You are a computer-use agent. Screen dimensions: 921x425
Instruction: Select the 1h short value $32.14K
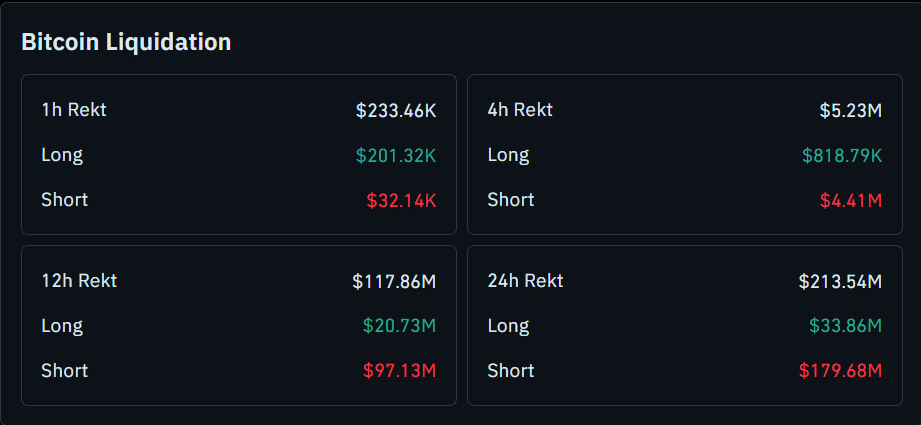click(x=401, y=200)
